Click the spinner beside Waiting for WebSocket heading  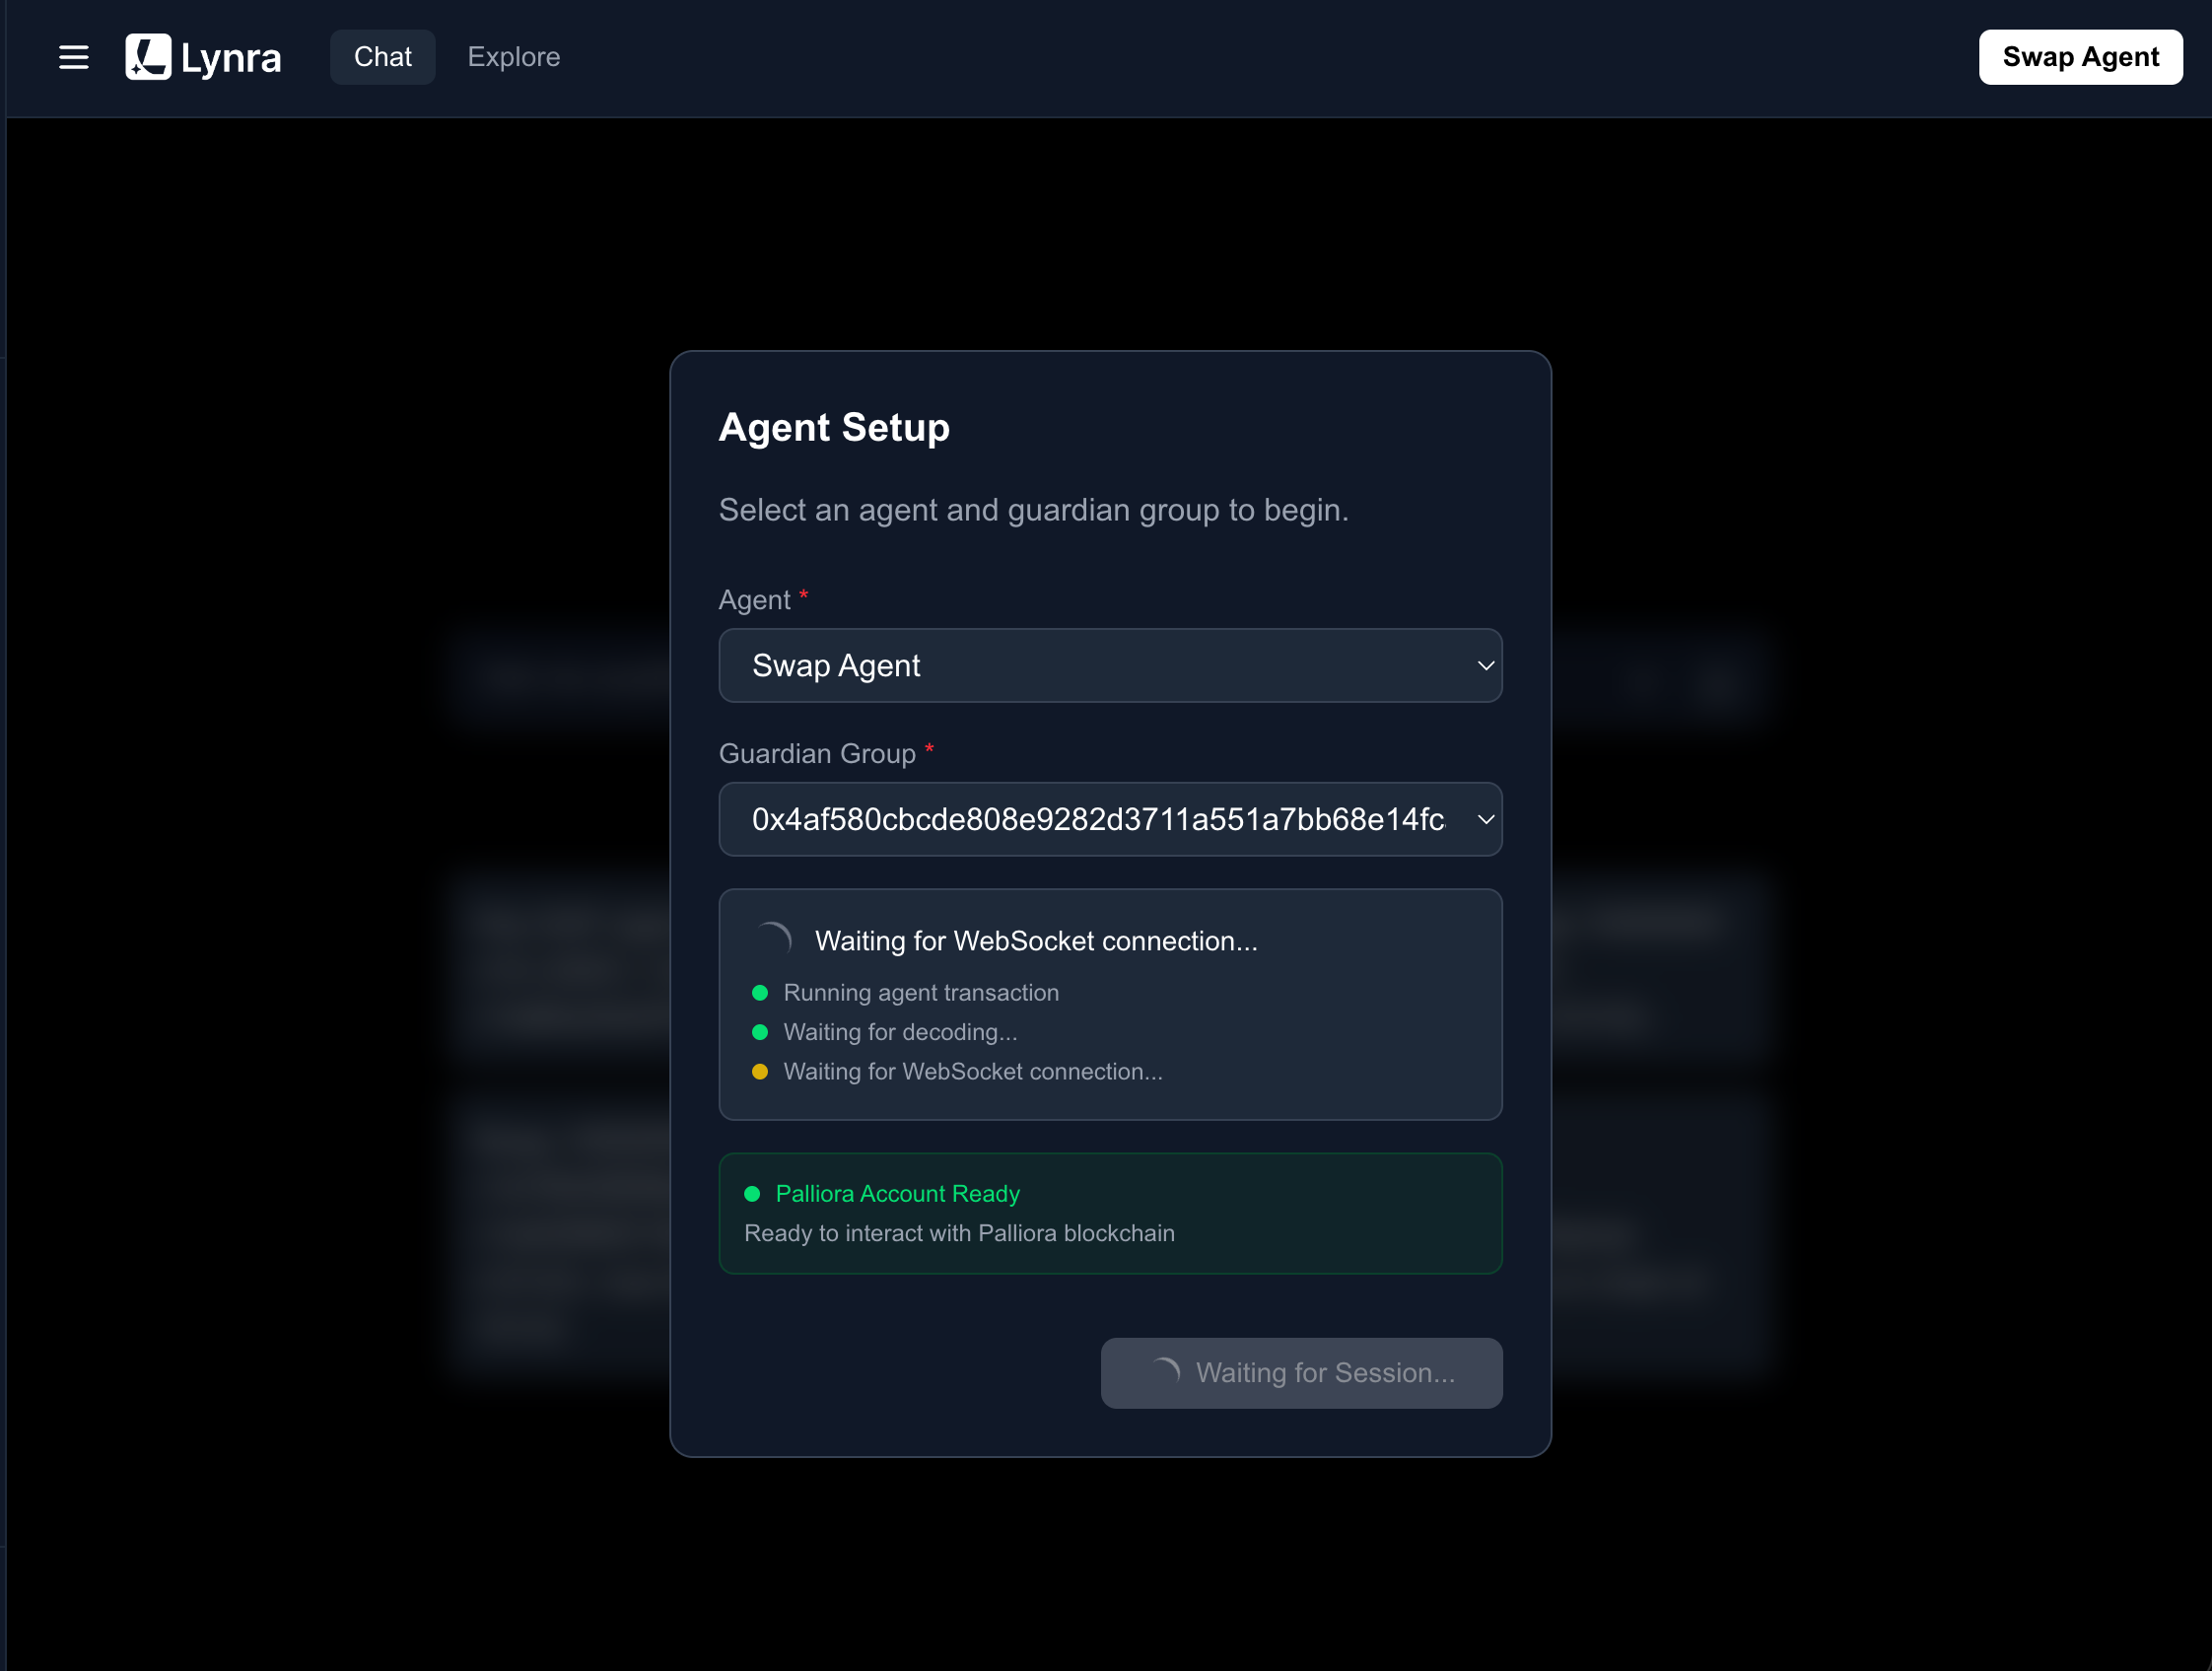pos(773,940)
